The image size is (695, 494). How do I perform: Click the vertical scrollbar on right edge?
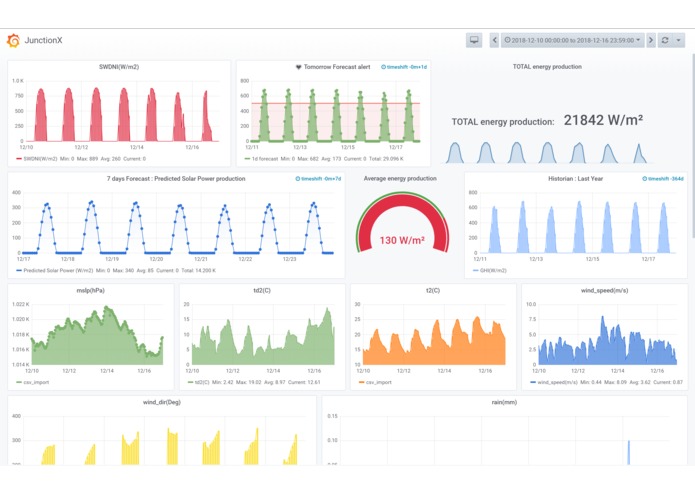pos(693,146)
